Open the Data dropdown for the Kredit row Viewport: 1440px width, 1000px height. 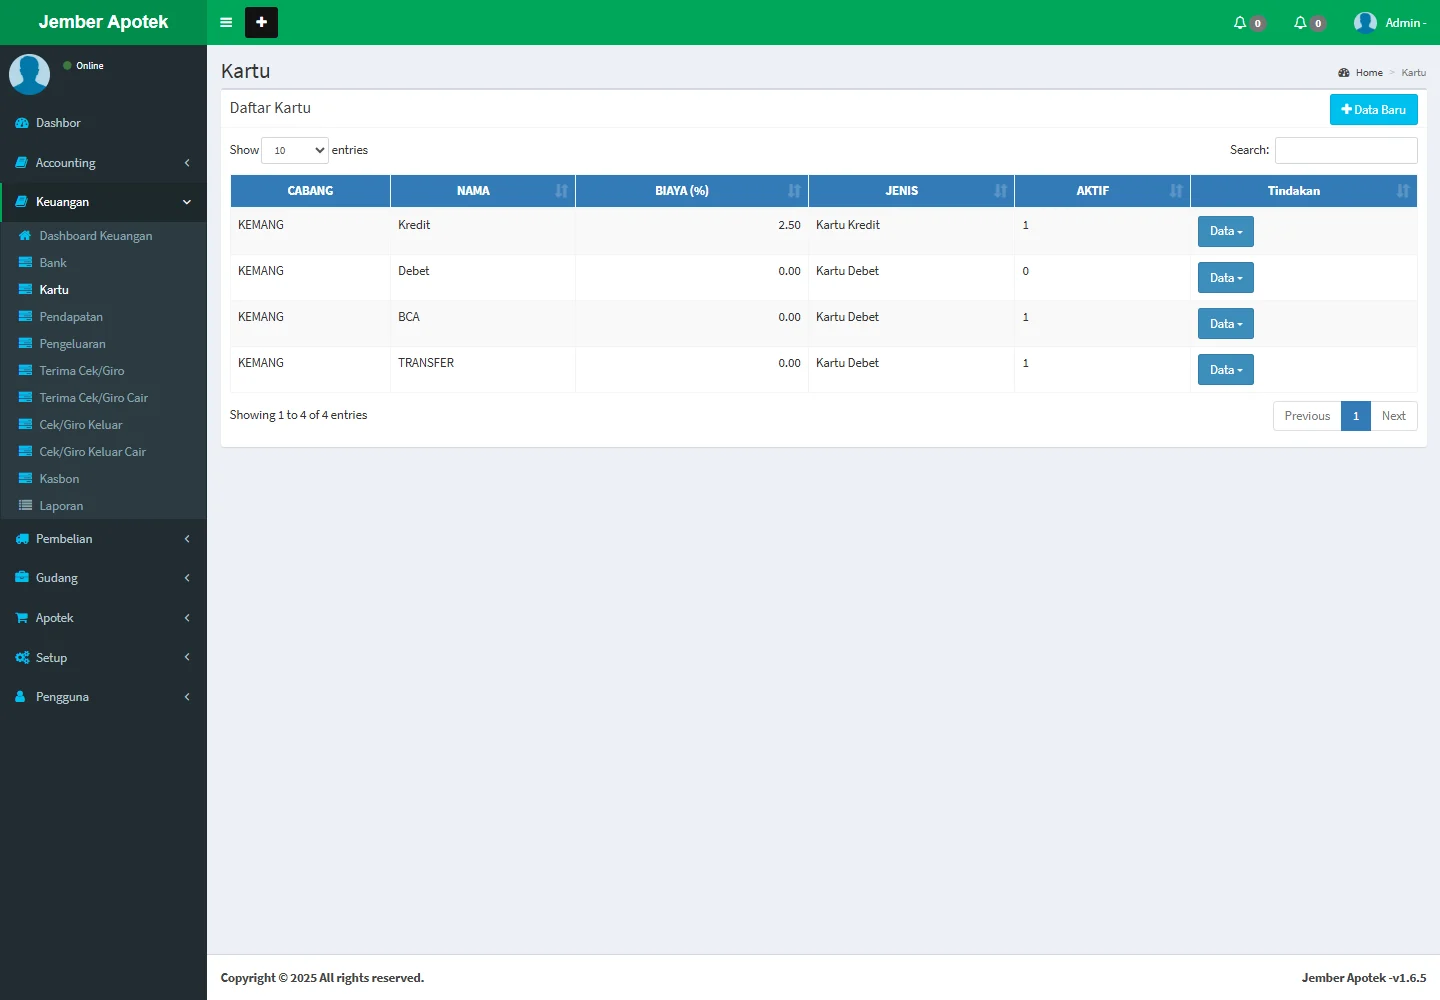click(1225, 232)
